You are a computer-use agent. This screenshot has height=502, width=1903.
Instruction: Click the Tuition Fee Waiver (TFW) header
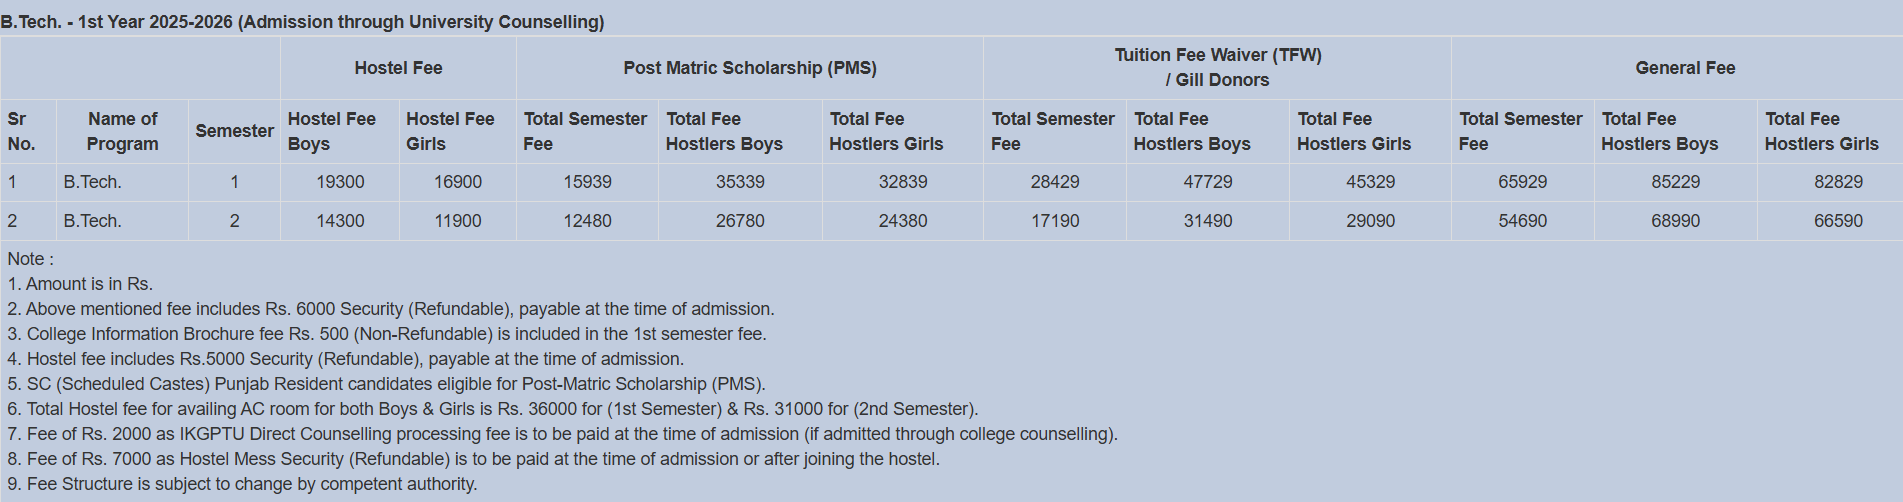tap(1217, 68)
